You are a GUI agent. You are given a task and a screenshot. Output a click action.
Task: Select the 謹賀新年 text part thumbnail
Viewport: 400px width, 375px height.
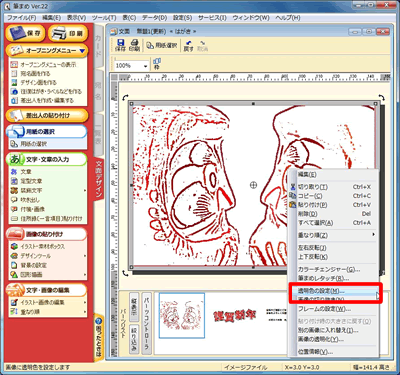click(235, 315)
